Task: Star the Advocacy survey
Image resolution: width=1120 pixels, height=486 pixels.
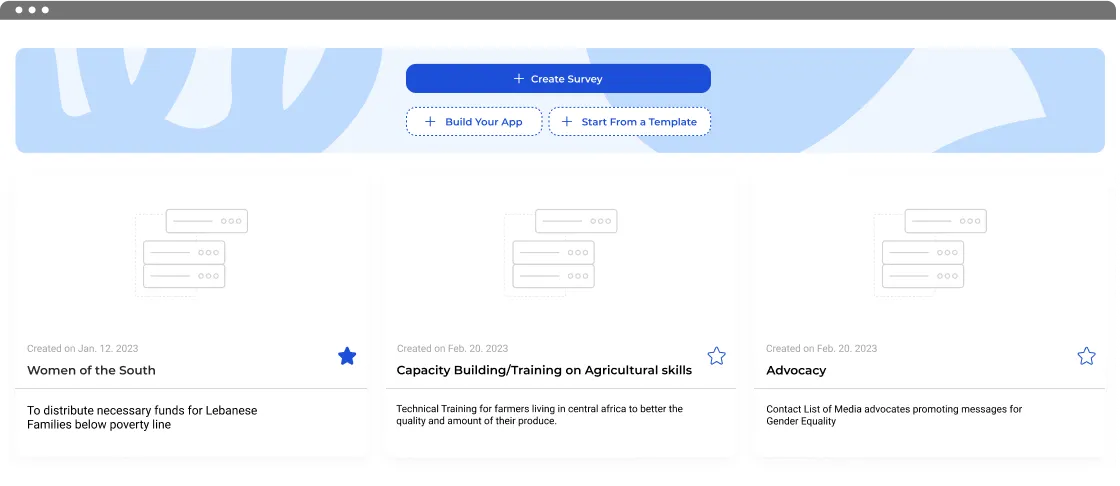Action: coord(1086,356)
